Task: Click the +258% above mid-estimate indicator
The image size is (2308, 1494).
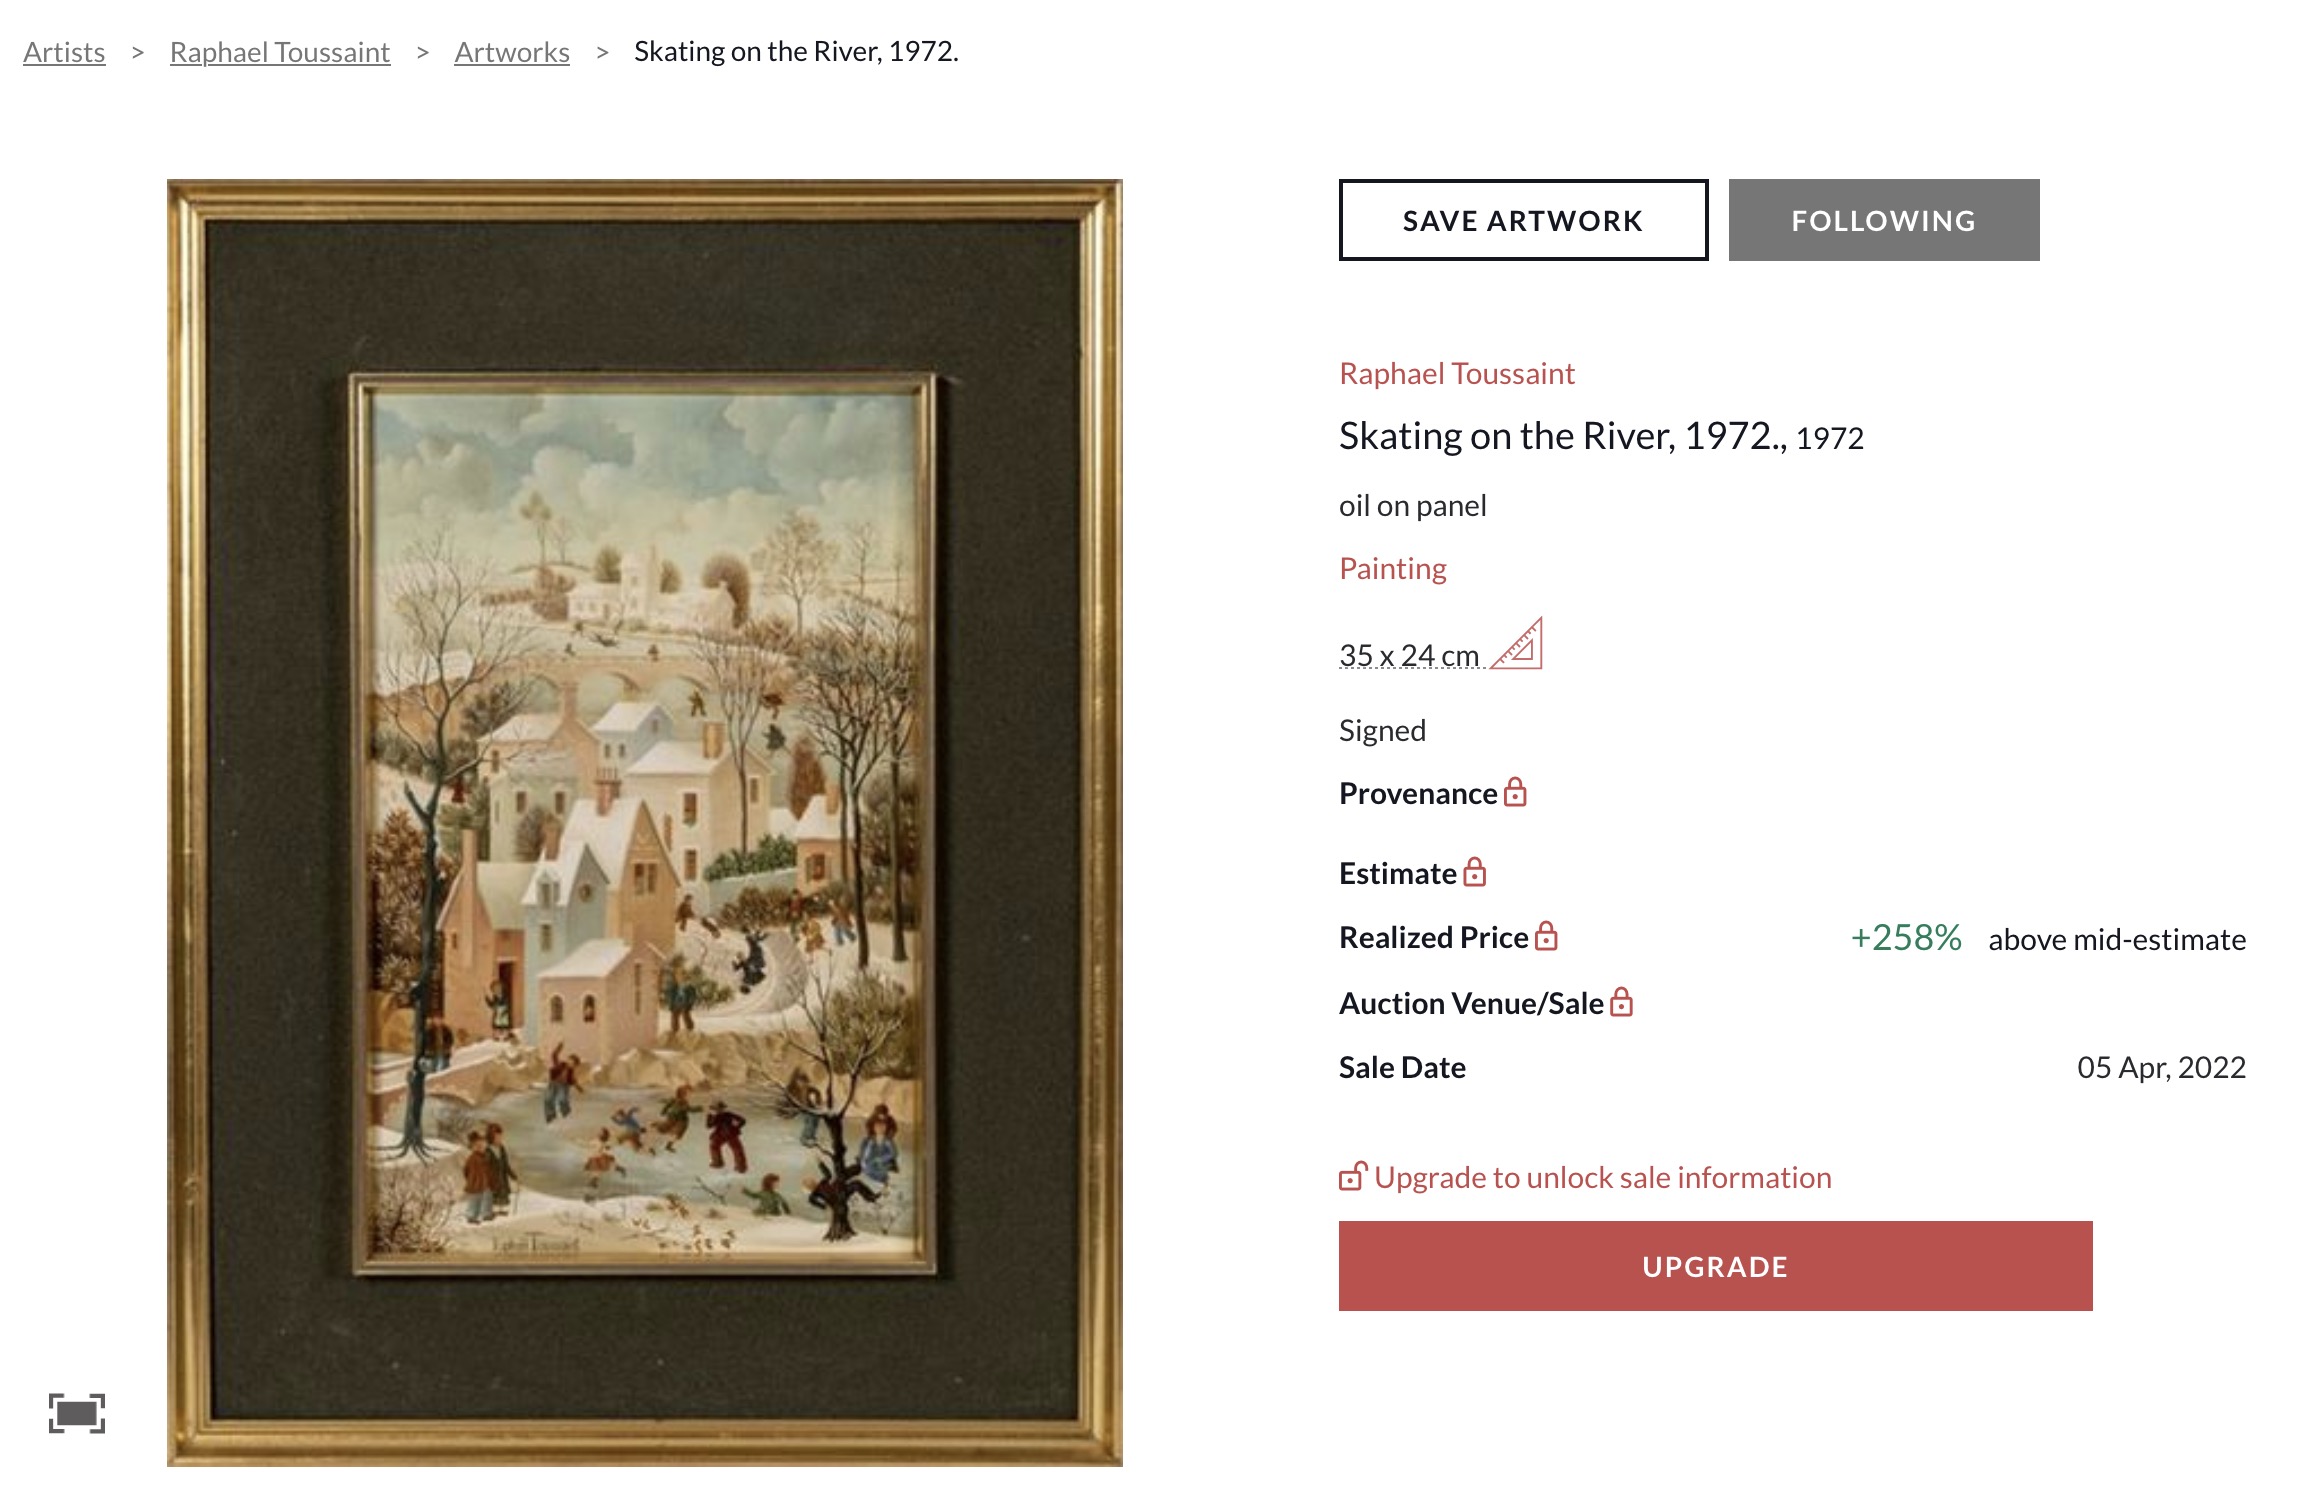Action: click(1906, 938)
